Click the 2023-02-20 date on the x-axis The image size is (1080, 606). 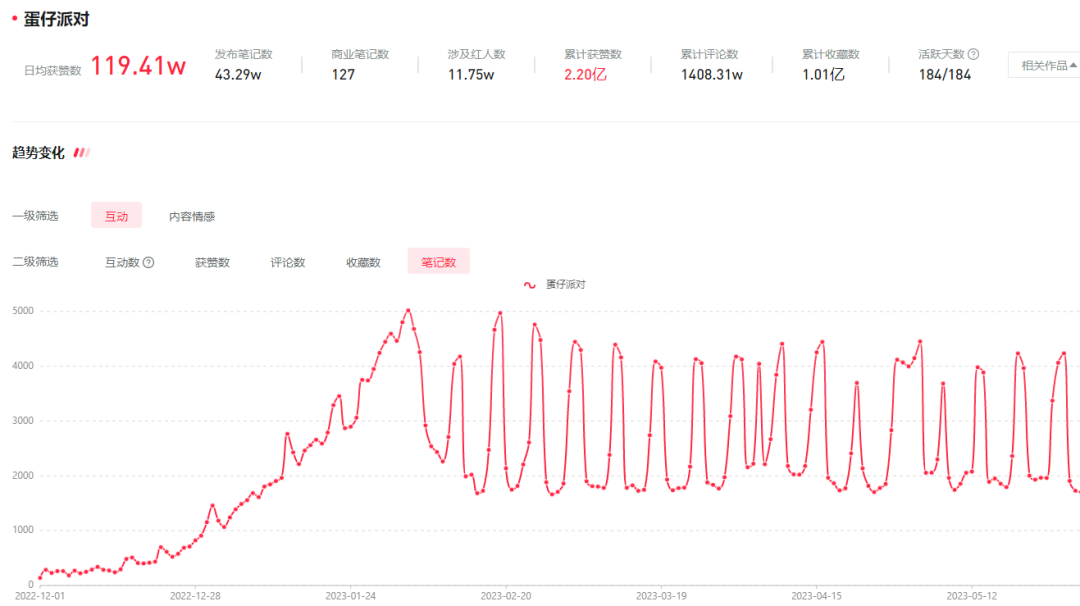[505, 595]
